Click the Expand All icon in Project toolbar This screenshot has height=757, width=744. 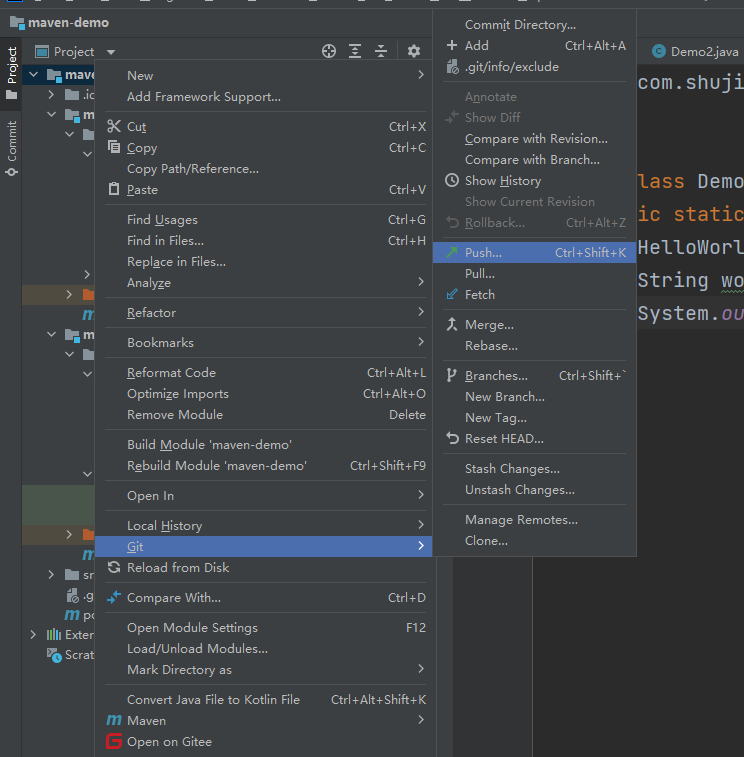[355, 51]
